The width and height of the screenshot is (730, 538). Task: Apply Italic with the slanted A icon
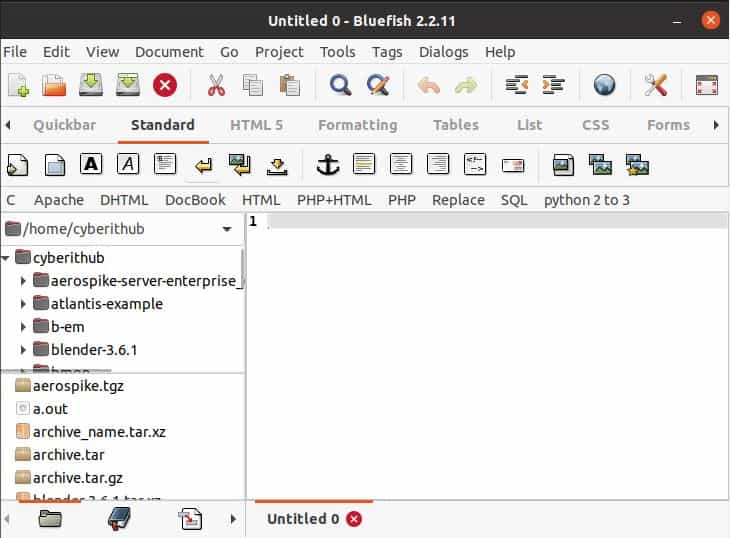tap(128, 164)
